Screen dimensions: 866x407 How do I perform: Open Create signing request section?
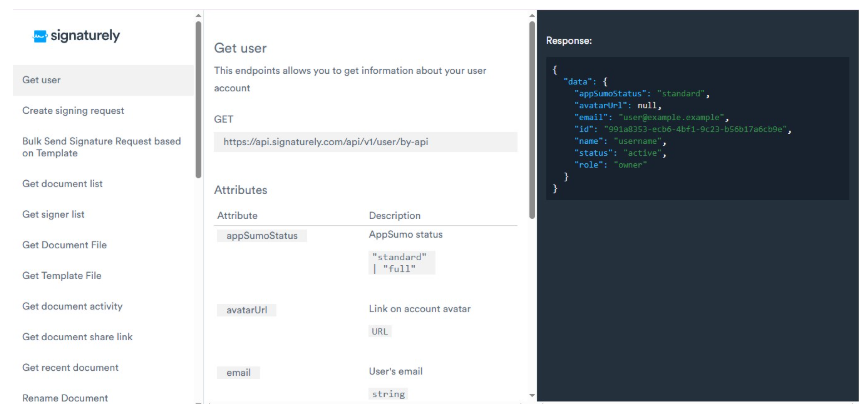point(73,111)
